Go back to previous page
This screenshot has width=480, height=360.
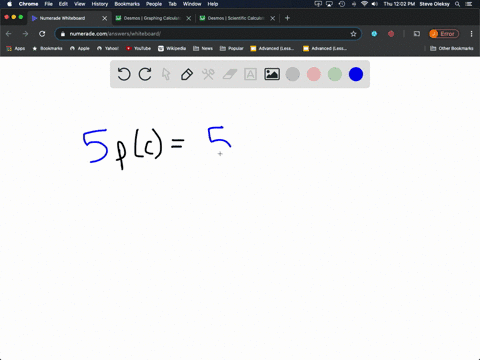pyautogui.click(x=9, y=34)
